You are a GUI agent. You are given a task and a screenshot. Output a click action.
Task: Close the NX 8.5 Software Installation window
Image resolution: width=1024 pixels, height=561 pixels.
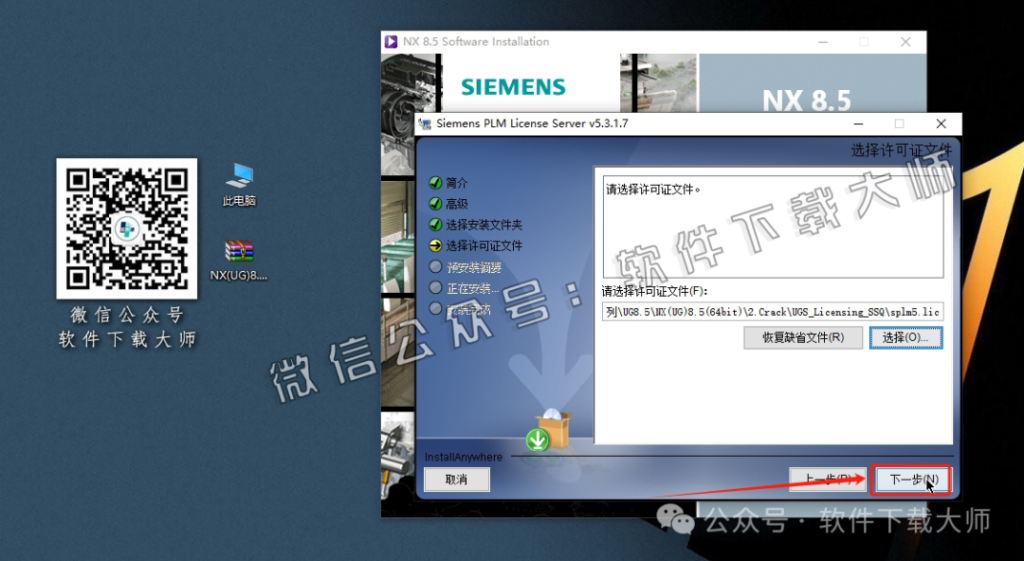click(x=905, y=42)
